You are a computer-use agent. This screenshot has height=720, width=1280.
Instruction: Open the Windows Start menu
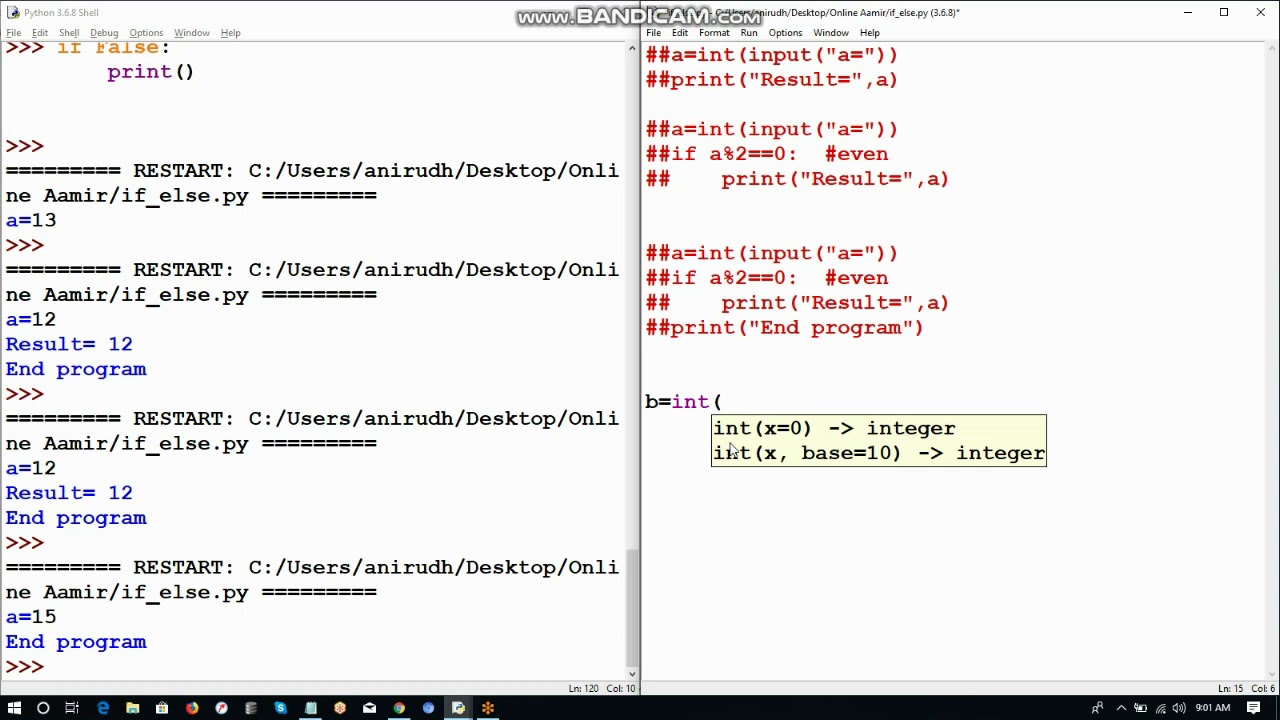14,708
